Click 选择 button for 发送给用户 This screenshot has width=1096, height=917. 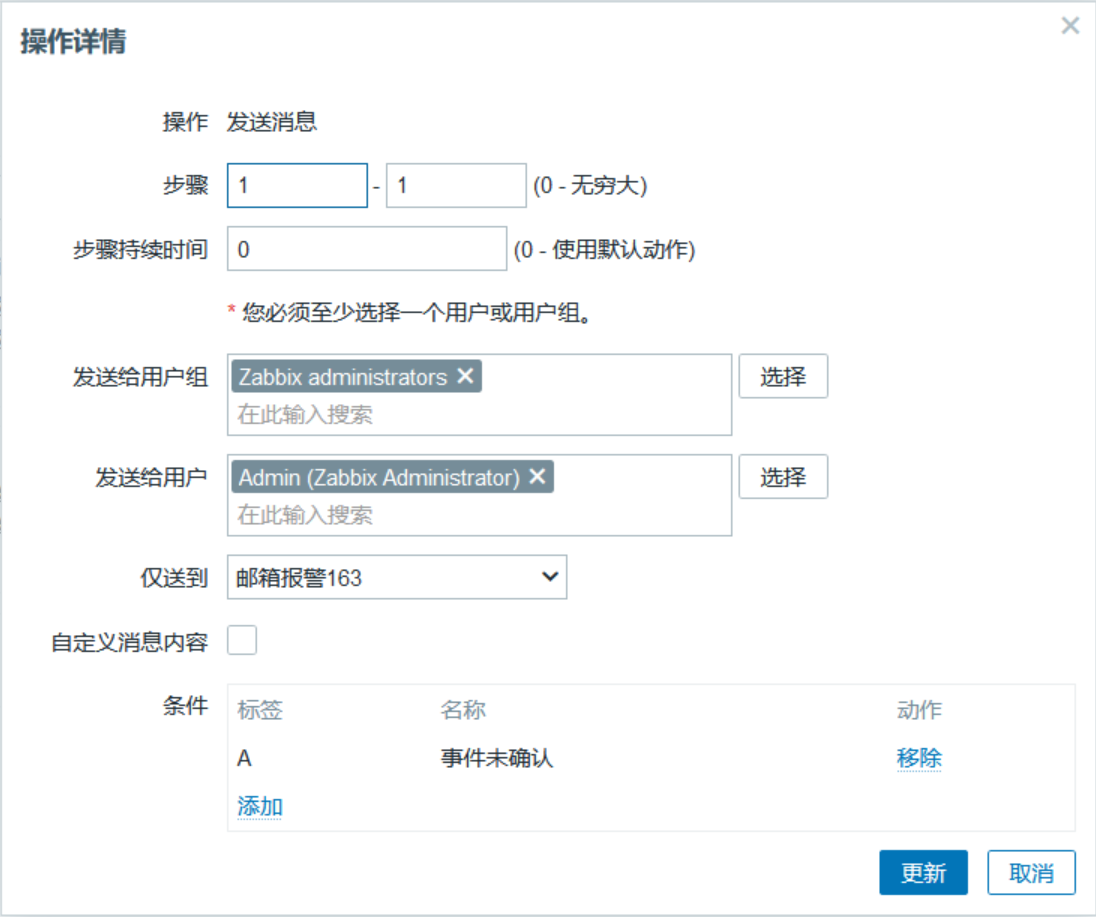pos(783,477)
